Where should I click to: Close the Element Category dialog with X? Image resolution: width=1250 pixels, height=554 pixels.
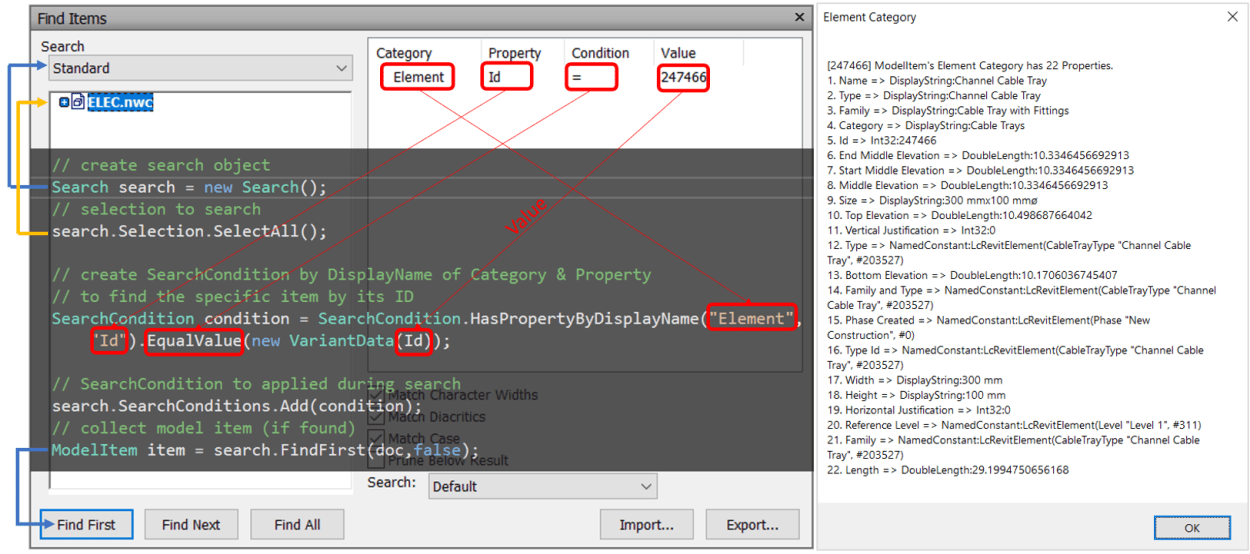[1232, 17]
